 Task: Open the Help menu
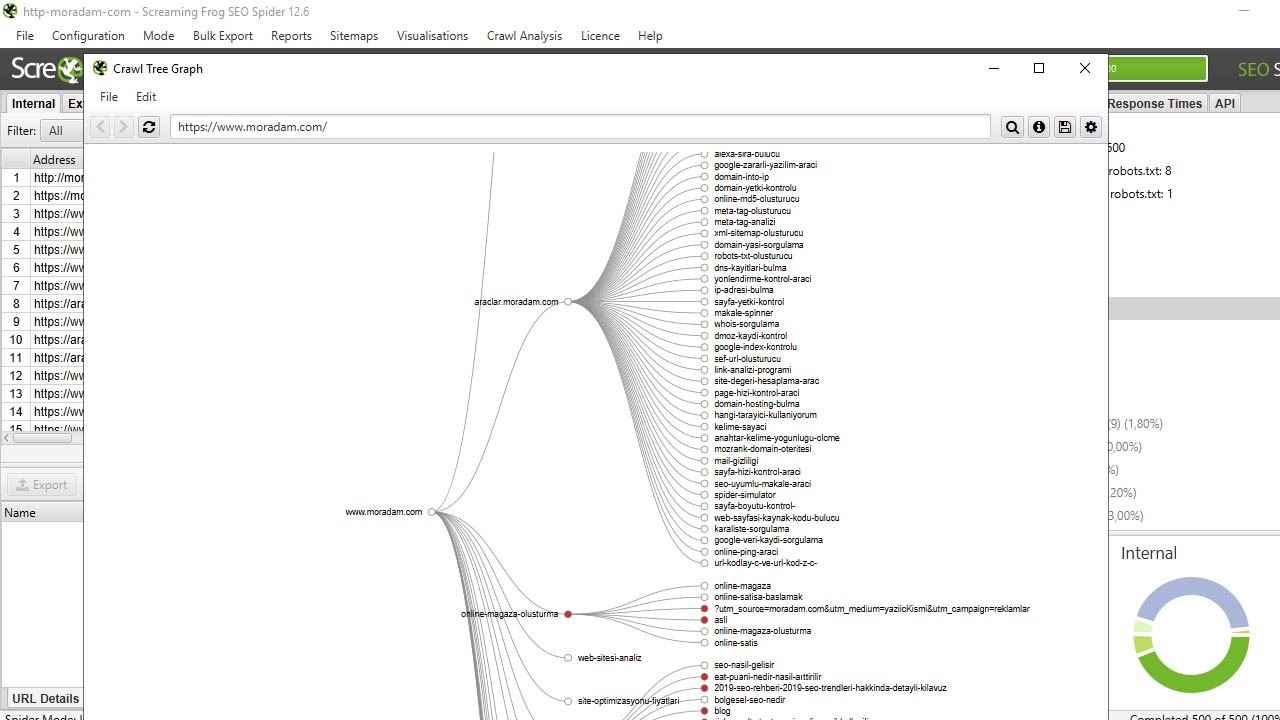(x=650, y=35)
